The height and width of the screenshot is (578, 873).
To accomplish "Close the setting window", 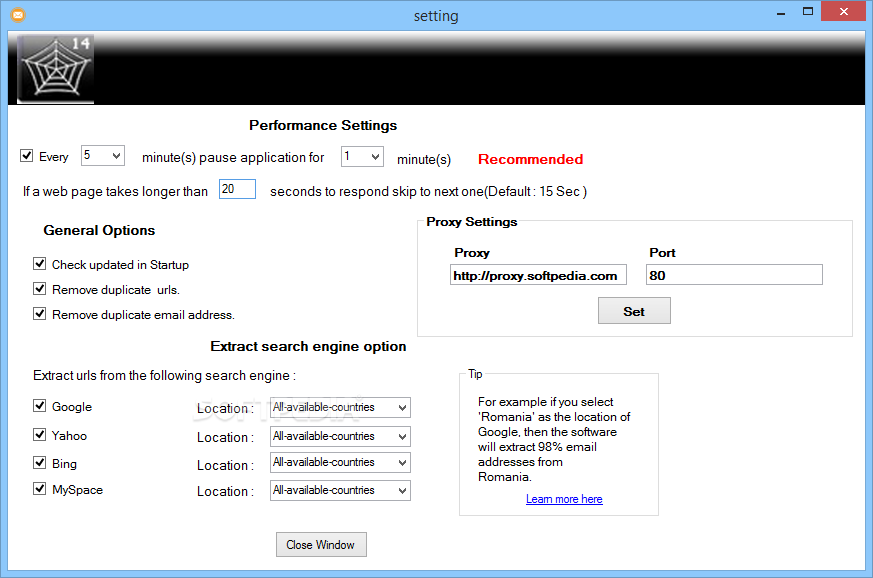I will (x=843, y=12).
